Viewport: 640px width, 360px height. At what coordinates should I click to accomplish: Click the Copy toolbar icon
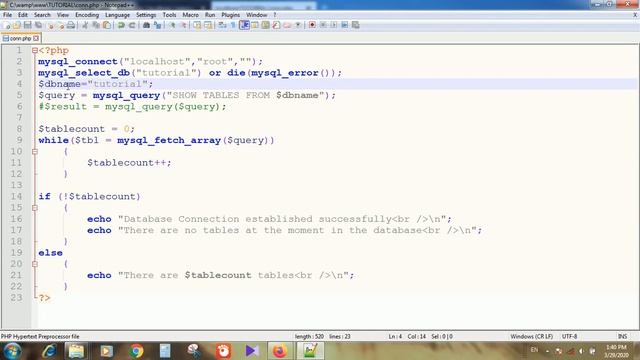[96, 25]
